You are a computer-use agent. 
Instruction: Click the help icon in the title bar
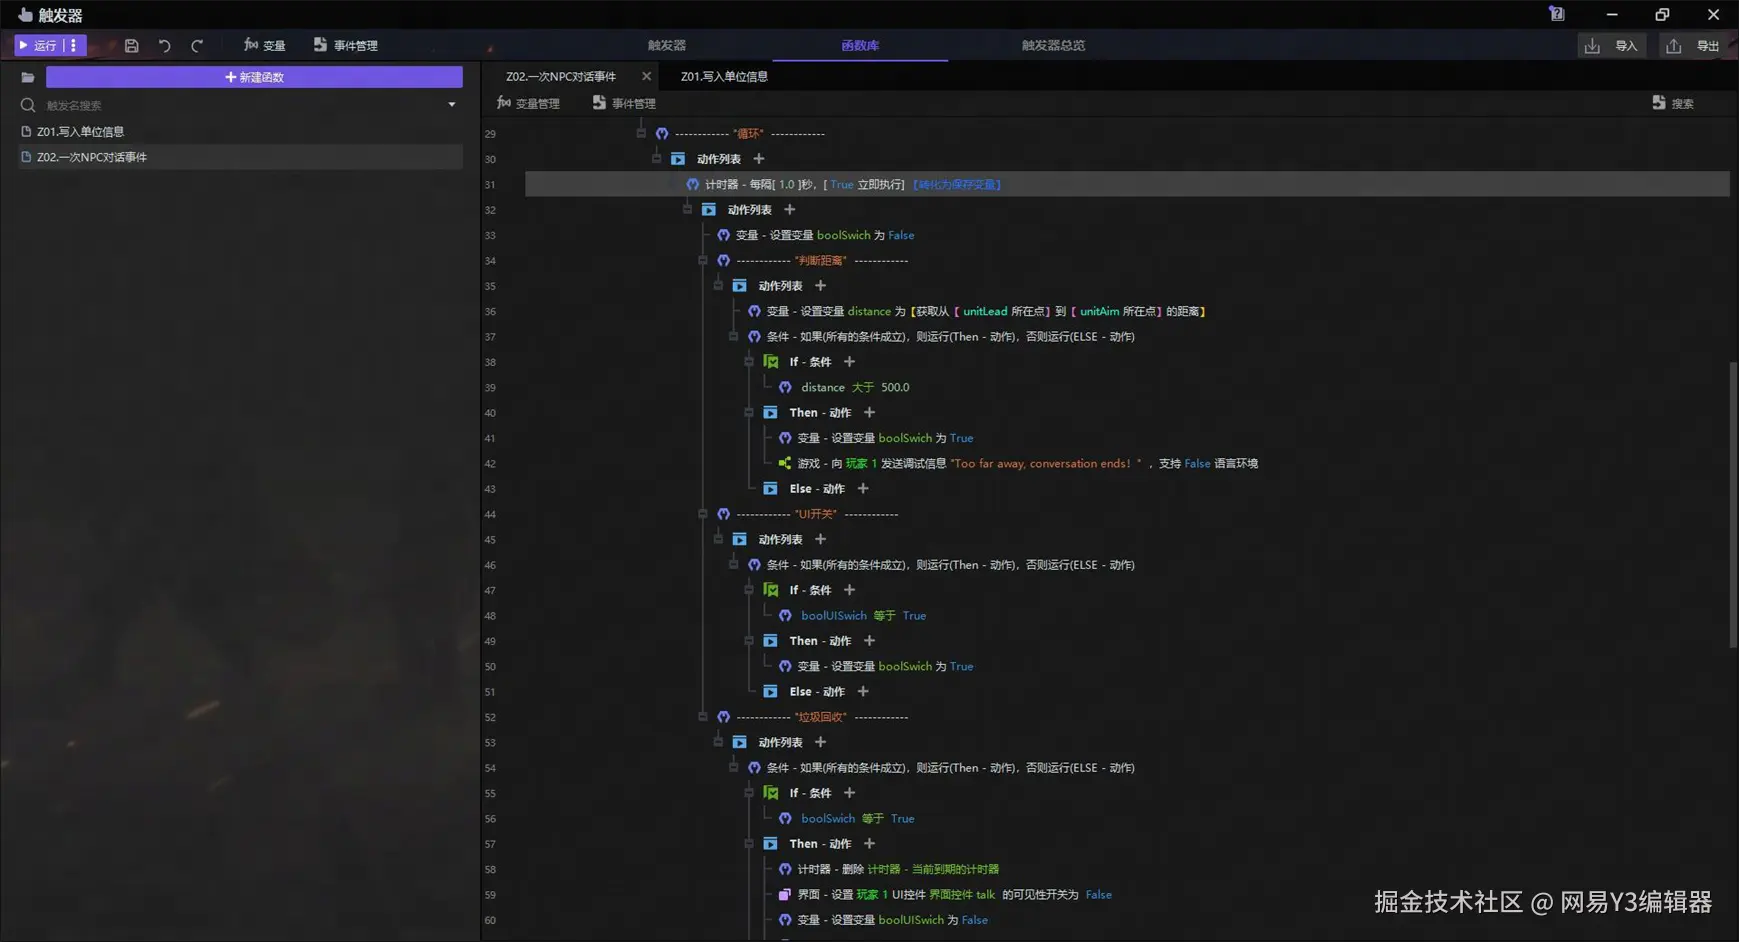[1557, 14]
